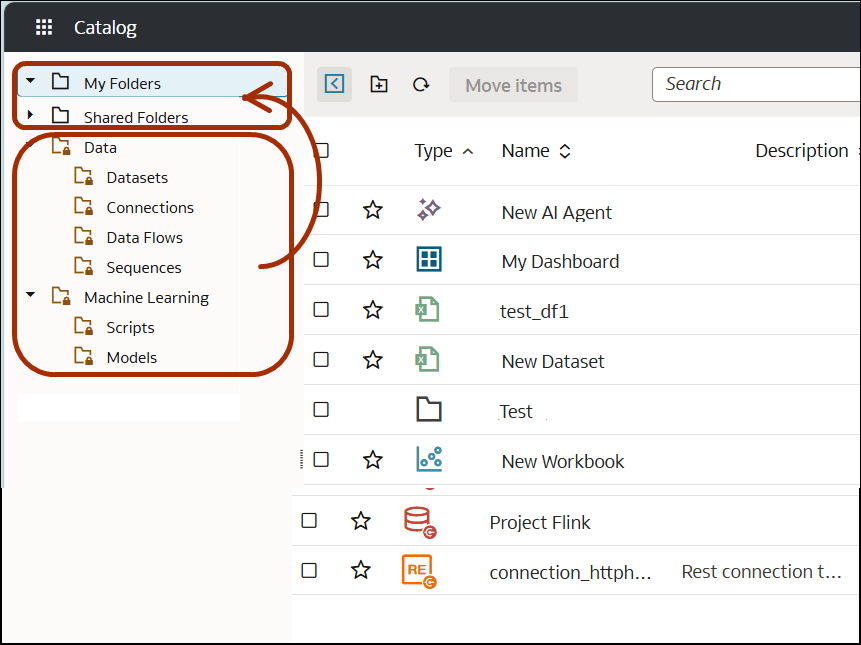Collapse the My Folders tree node

coord(29,82)
